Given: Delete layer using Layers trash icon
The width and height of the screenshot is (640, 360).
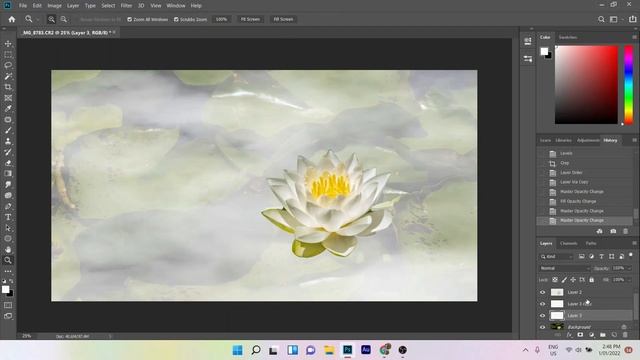Looking at the screenshot, I should [x=625, y=335].
